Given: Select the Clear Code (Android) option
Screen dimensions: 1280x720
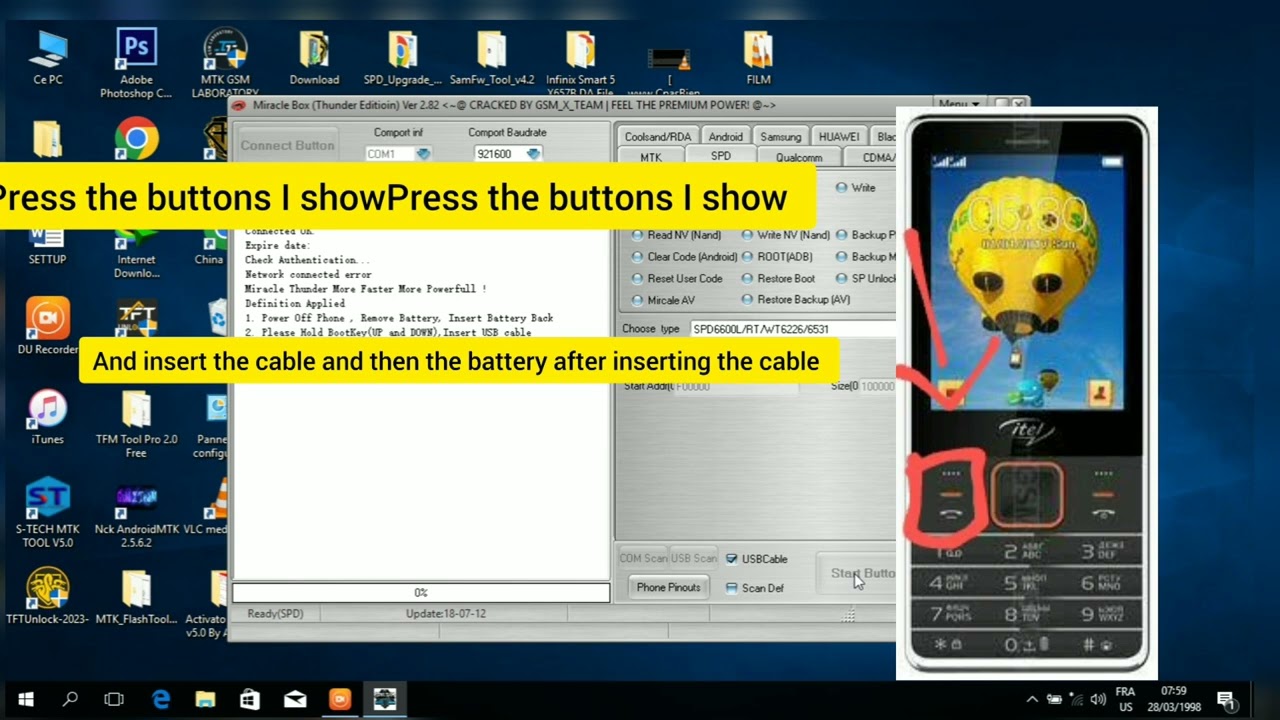Looking at the screenshot, I should (x=684, y=257).
